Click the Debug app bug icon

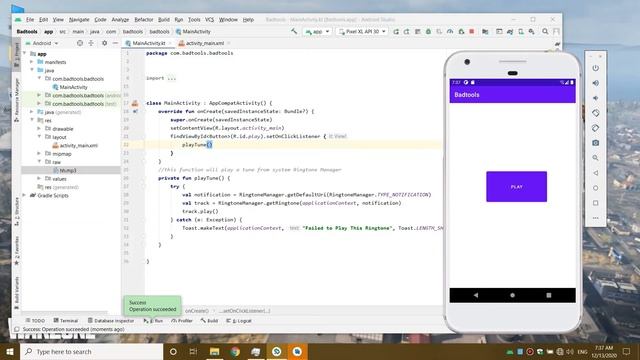428,31
